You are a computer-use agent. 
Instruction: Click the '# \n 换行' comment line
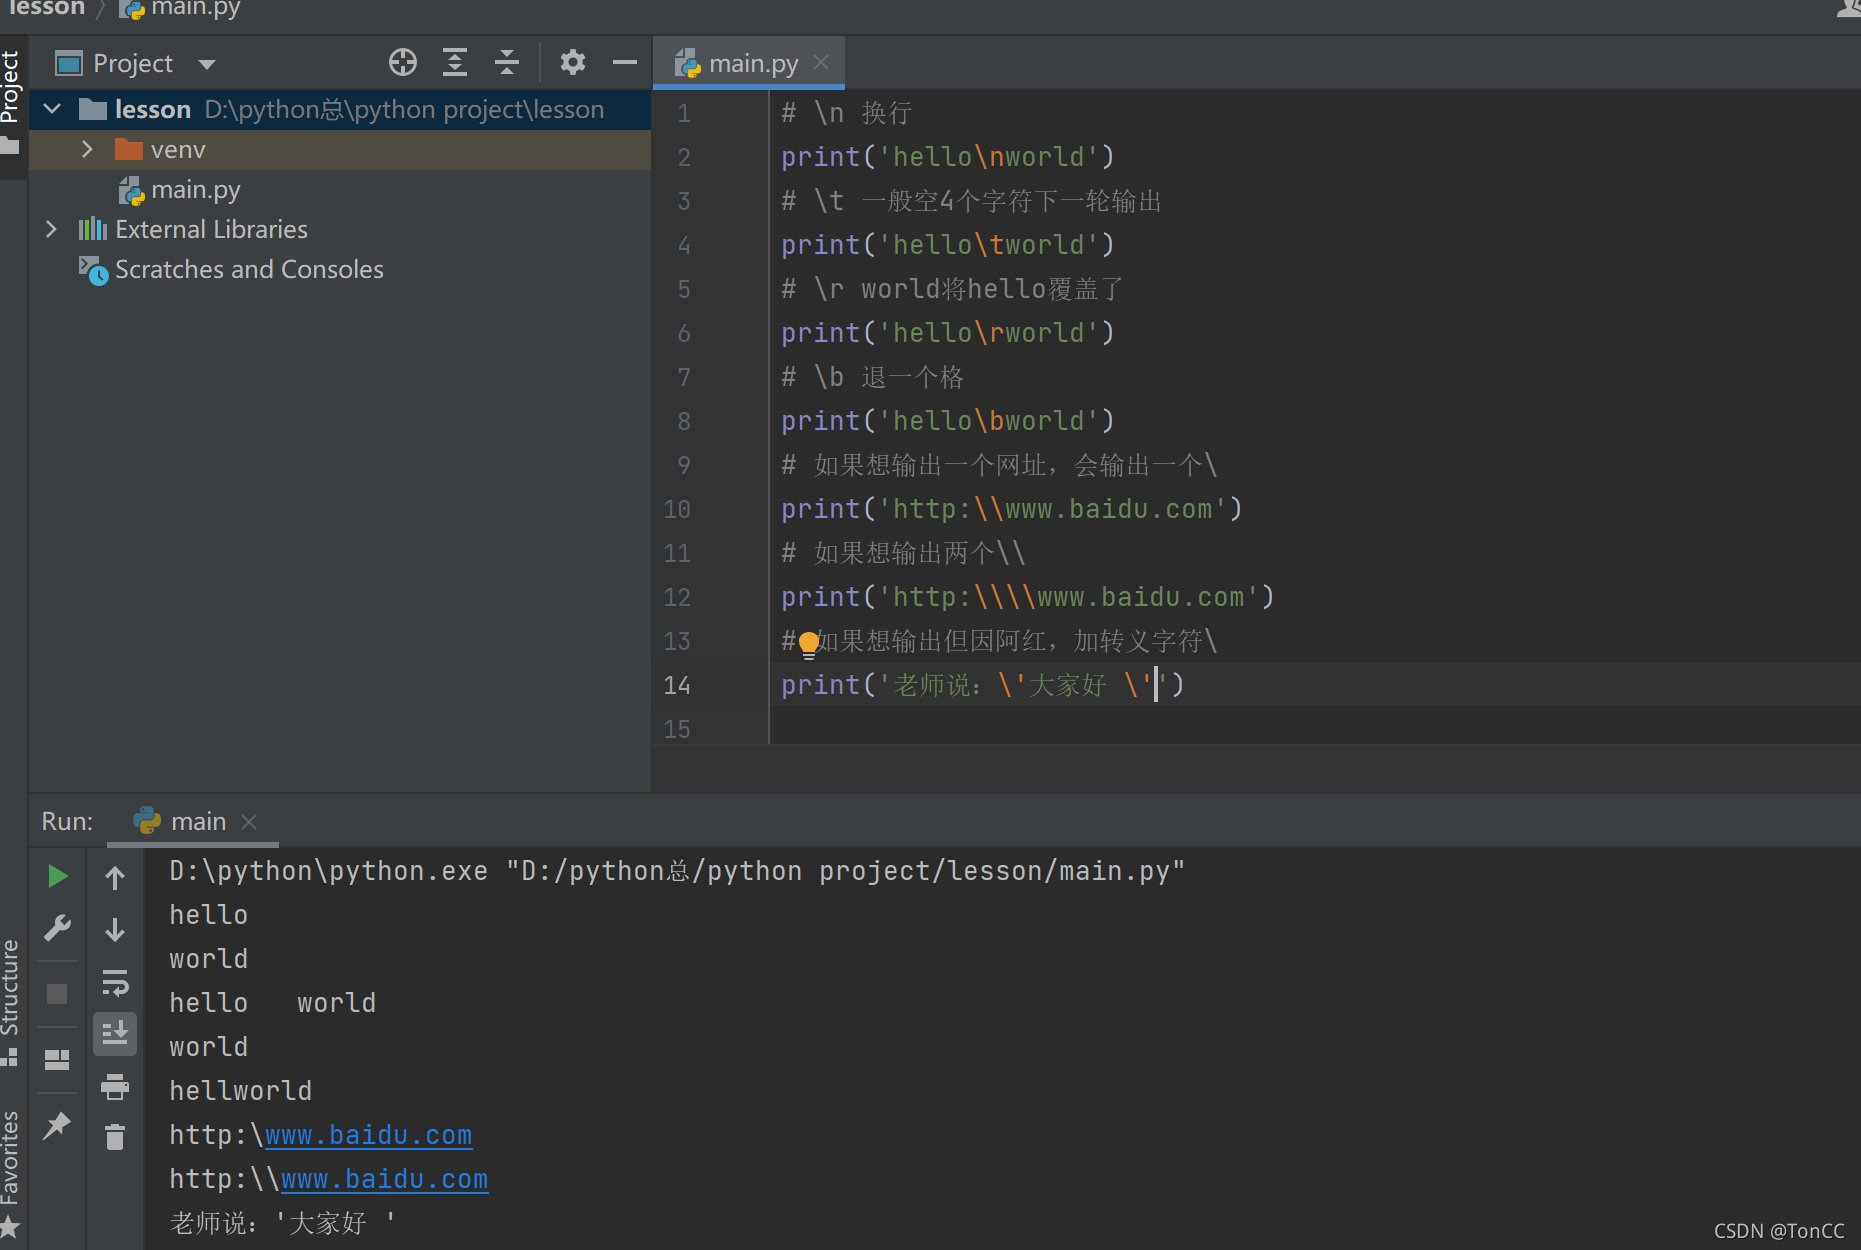point(846,113)
